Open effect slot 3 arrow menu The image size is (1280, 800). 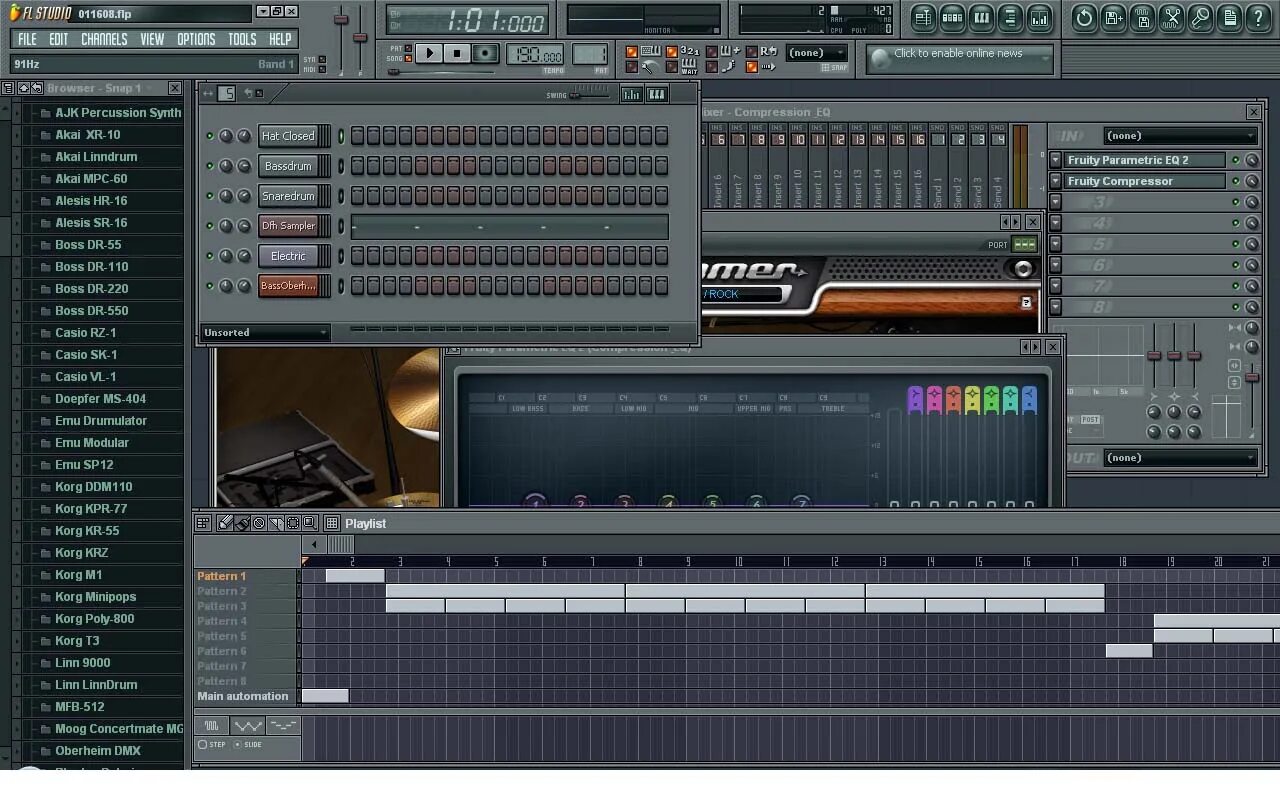pyautogui.click(x=1055, y=202)
